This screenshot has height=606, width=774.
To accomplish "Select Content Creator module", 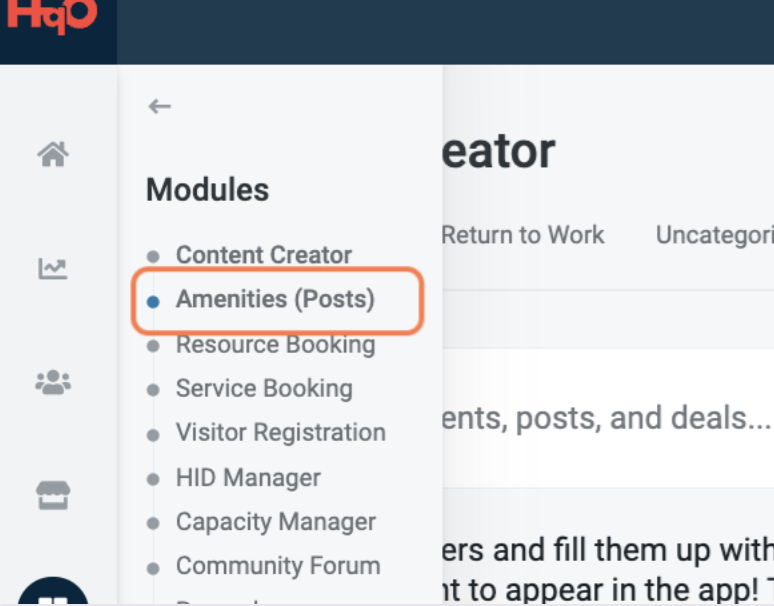I will 263,255.
